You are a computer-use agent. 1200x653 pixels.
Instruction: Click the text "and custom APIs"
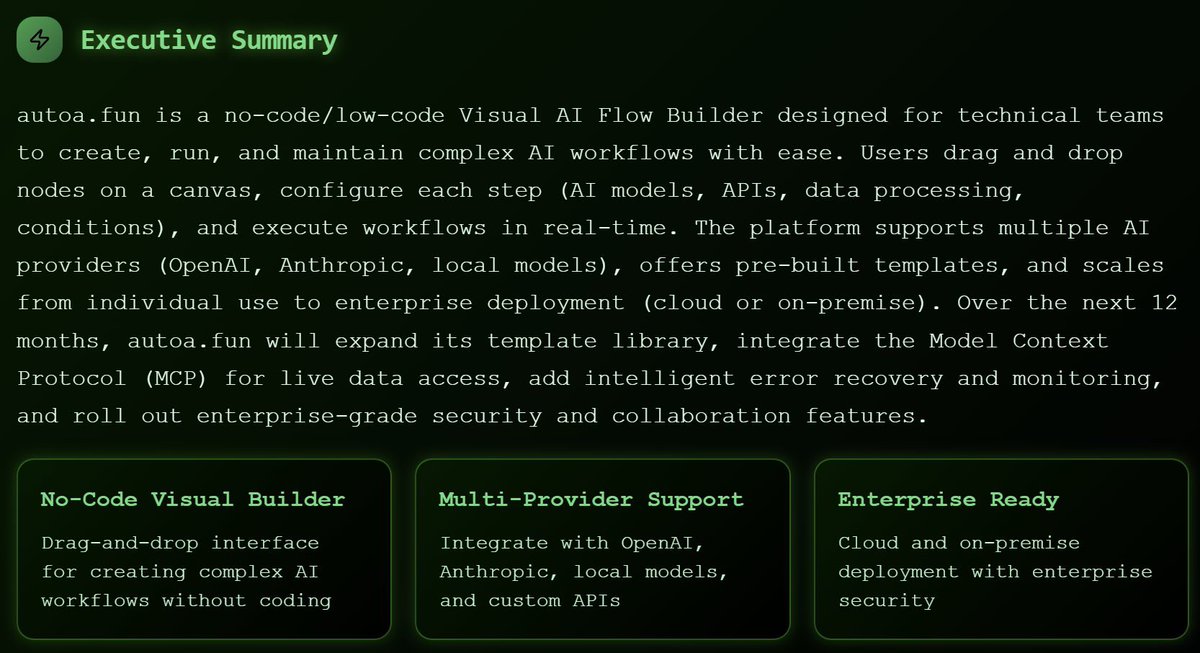coord(530,601)
